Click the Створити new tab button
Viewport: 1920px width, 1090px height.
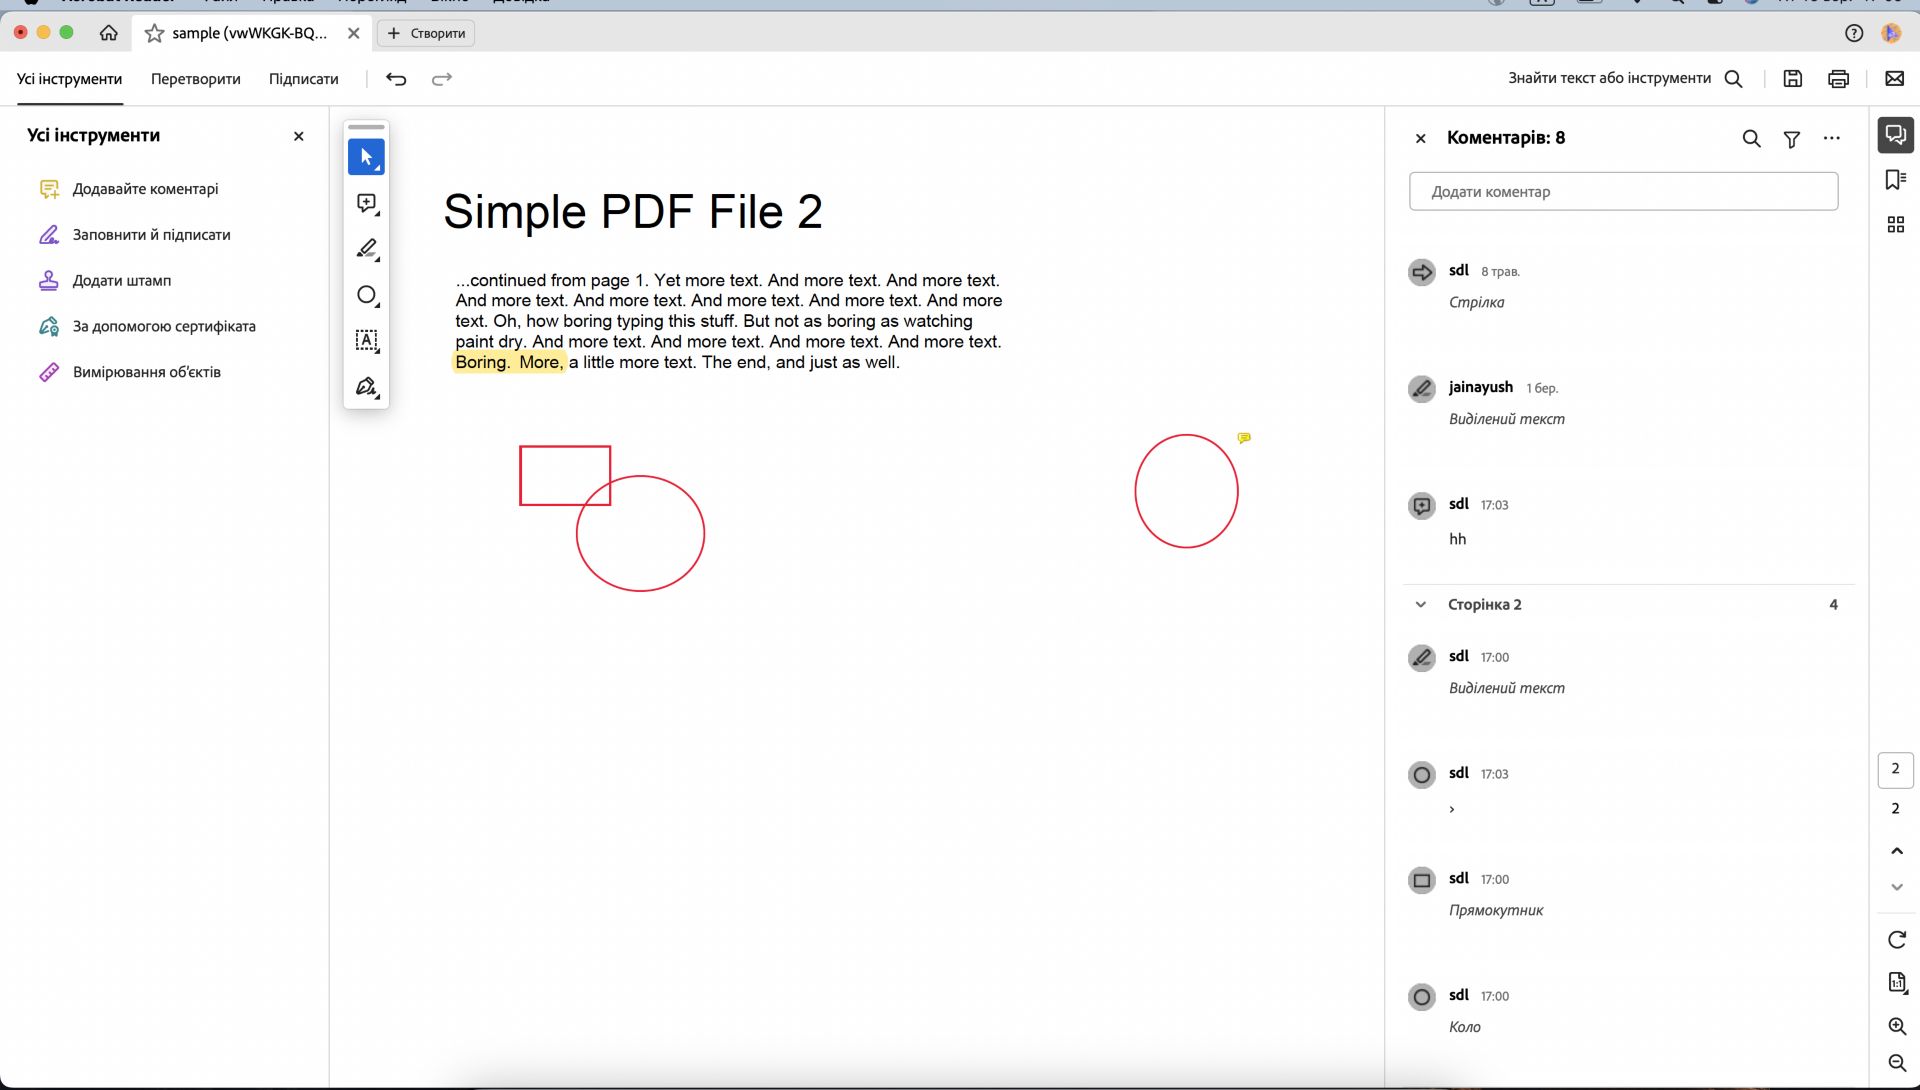coord(426,34)
